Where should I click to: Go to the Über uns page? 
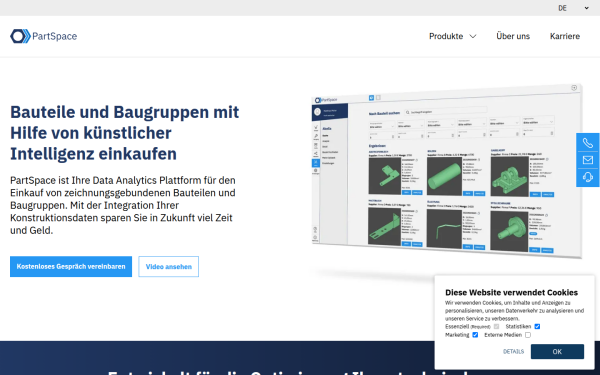[x=513, y=36]
